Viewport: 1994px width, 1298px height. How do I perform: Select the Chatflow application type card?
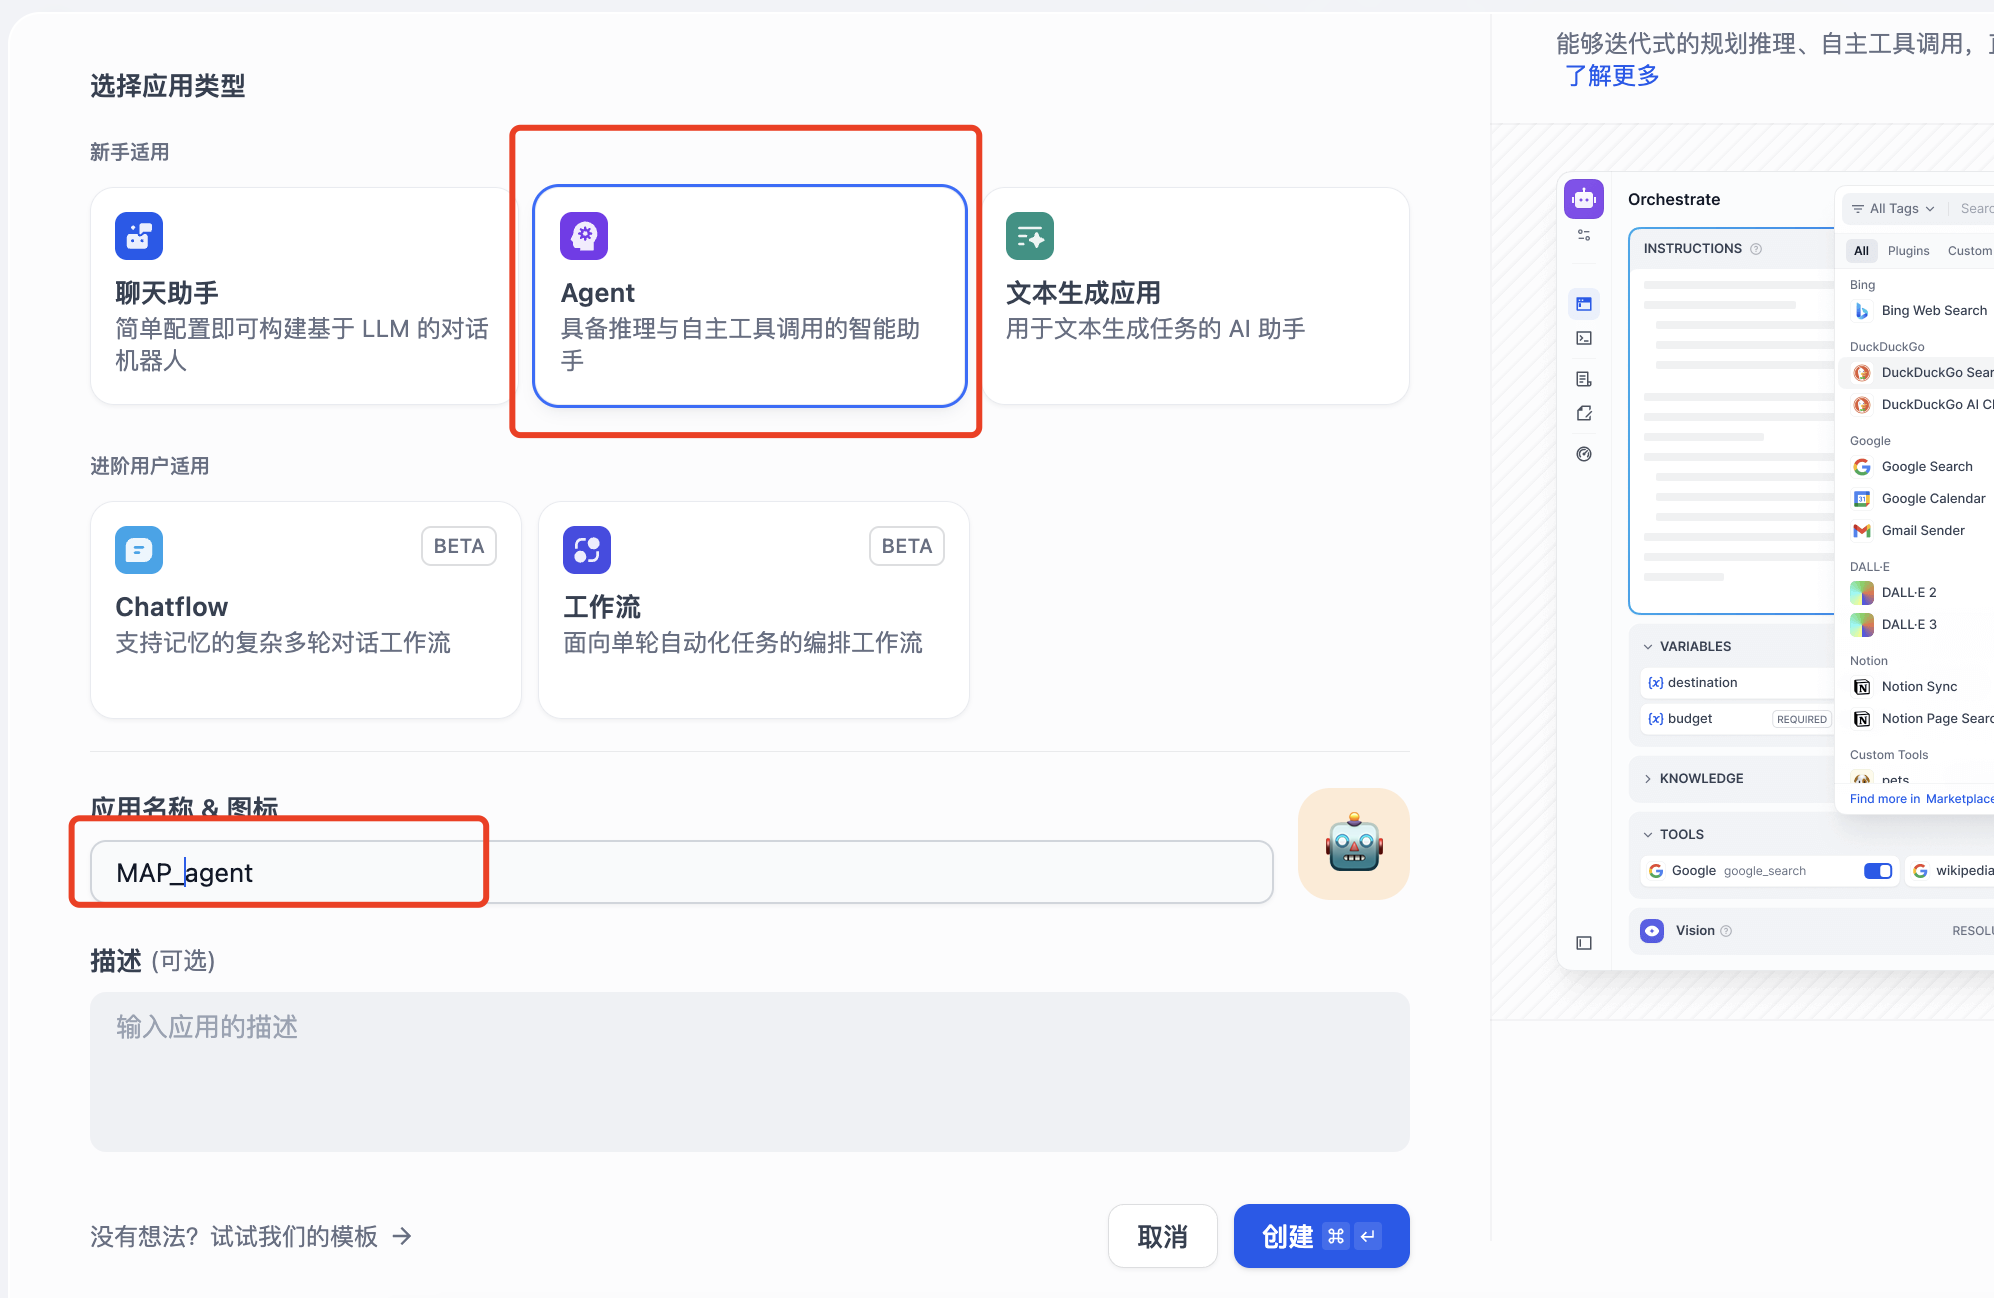(305, 610)
